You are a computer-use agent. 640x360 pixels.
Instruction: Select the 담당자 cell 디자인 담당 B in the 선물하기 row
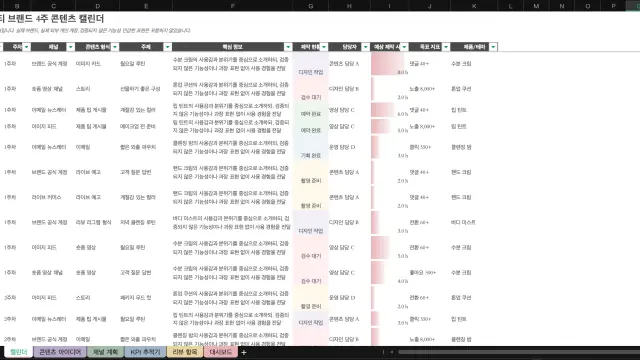tap(344, 89)
